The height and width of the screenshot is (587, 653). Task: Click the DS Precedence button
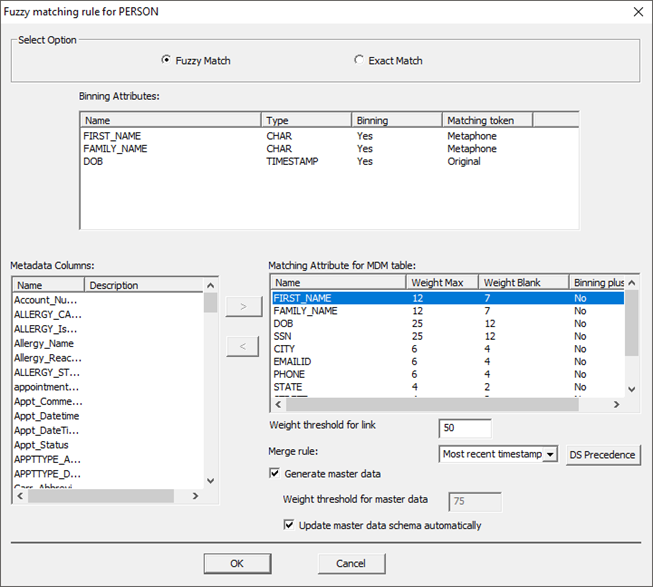602,455
